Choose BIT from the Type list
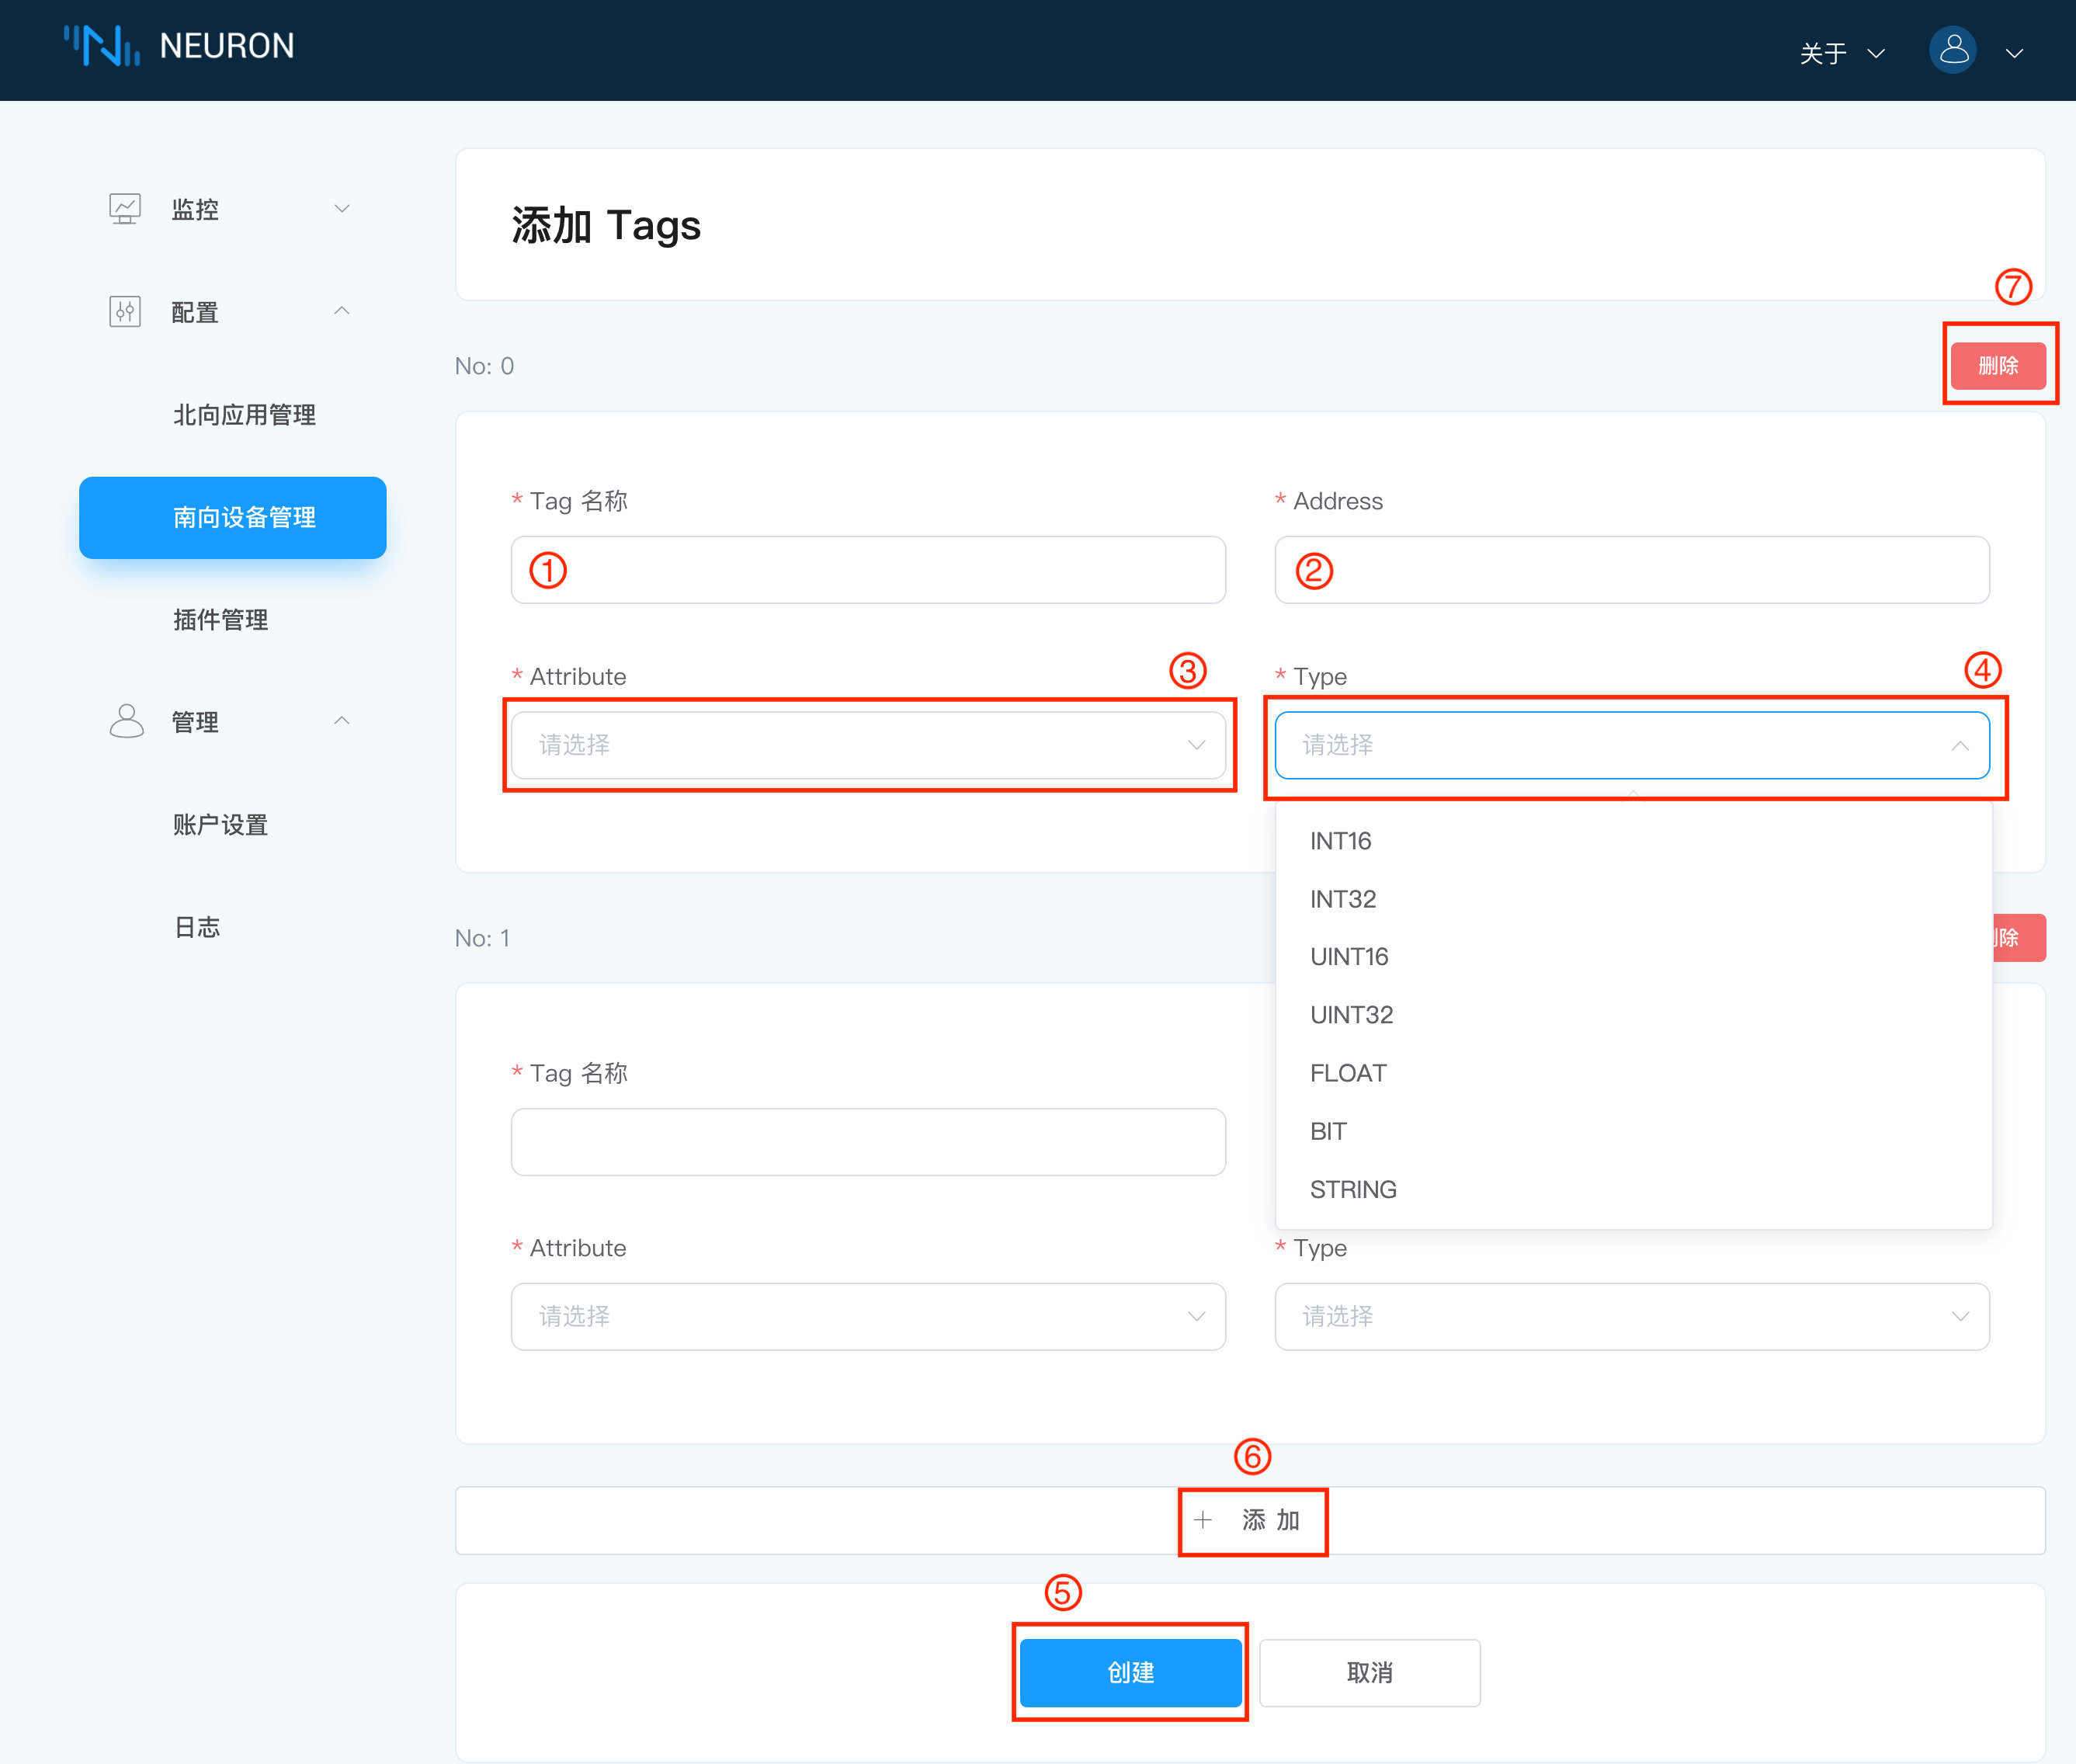The height and width of the screenshot is (1764, 2076). click(x=1634, y=1131)
